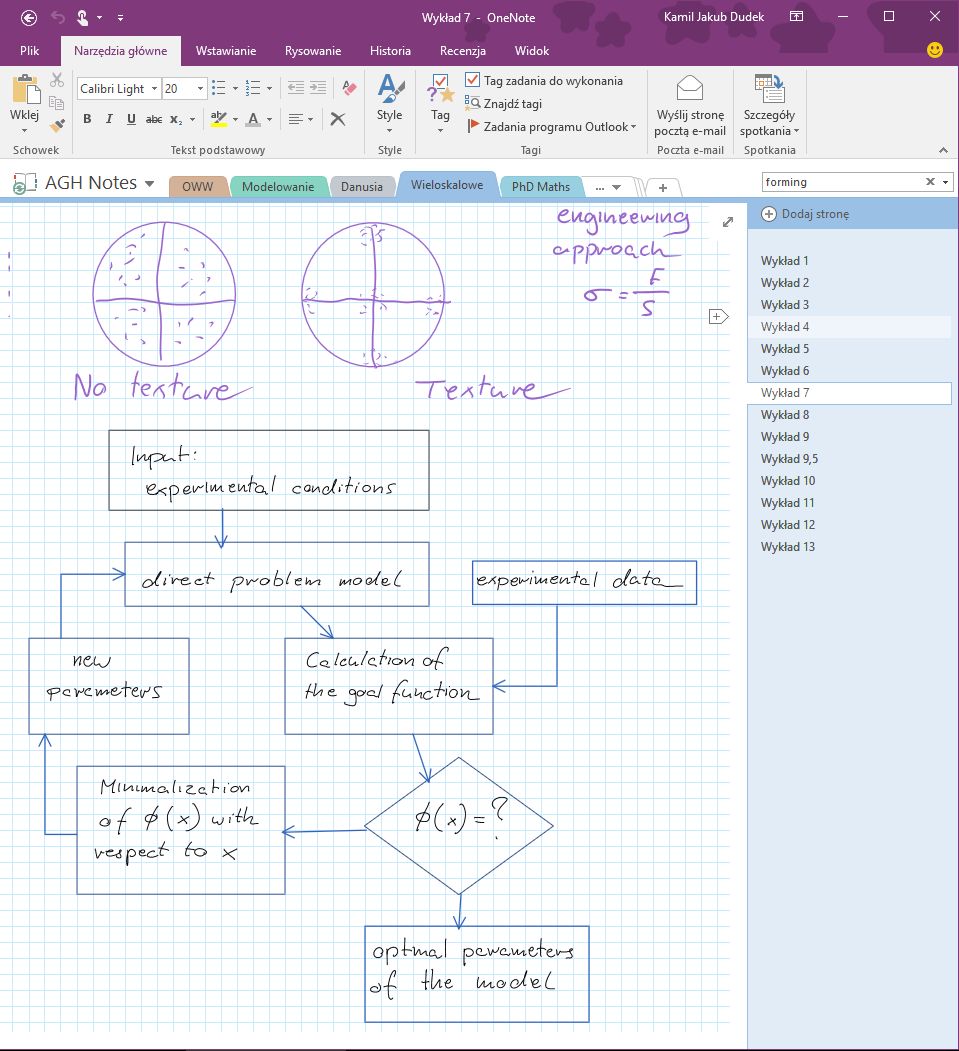Clear all formatting with the eraser icon

click(x=349, y=88)
